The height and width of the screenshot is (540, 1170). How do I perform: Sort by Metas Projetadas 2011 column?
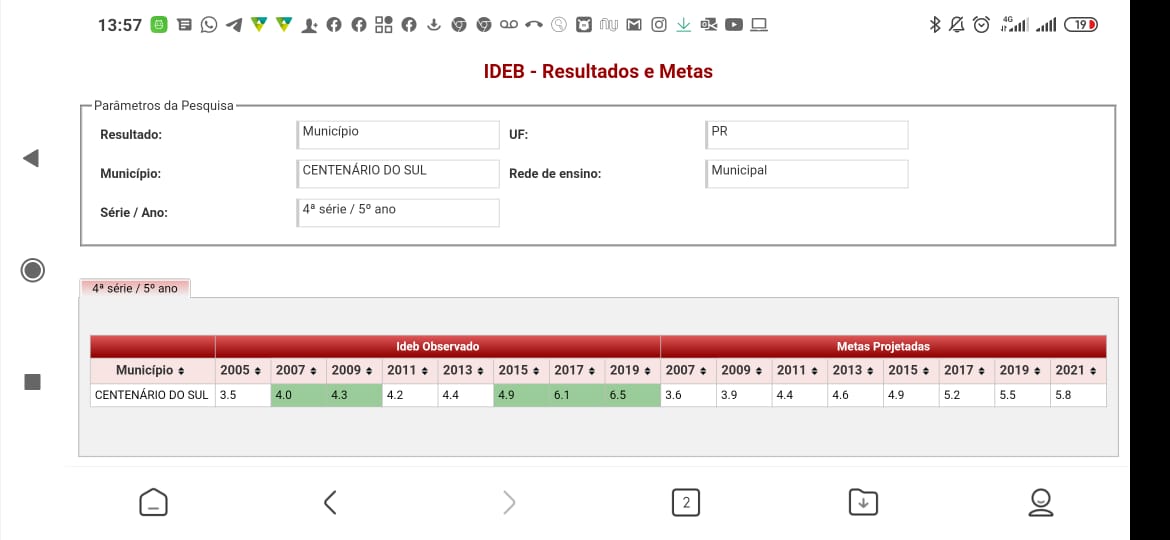pyautogui.click(x=800, y=370)
